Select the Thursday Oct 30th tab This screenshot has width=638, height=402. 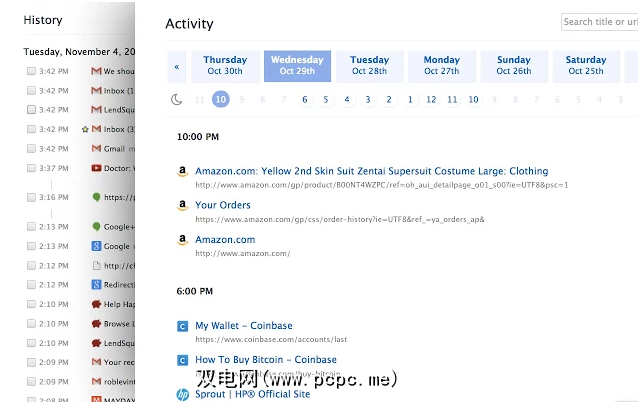coord(225,66)
